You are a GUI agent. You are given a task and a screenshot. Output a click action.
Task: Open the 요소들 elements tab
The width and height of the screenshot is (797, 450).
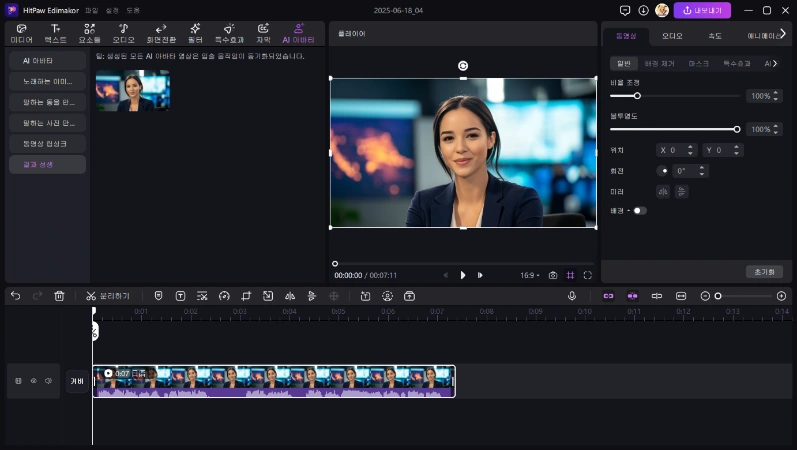coord(89,34)
